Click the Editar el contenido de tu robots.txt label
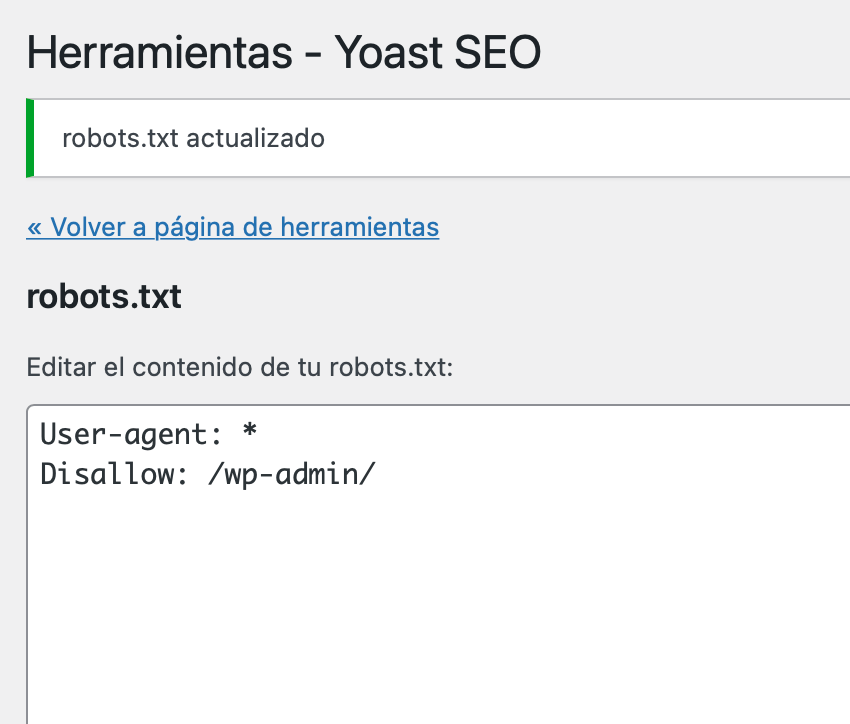This screenshot has height=724, width=850. (240, 367)
